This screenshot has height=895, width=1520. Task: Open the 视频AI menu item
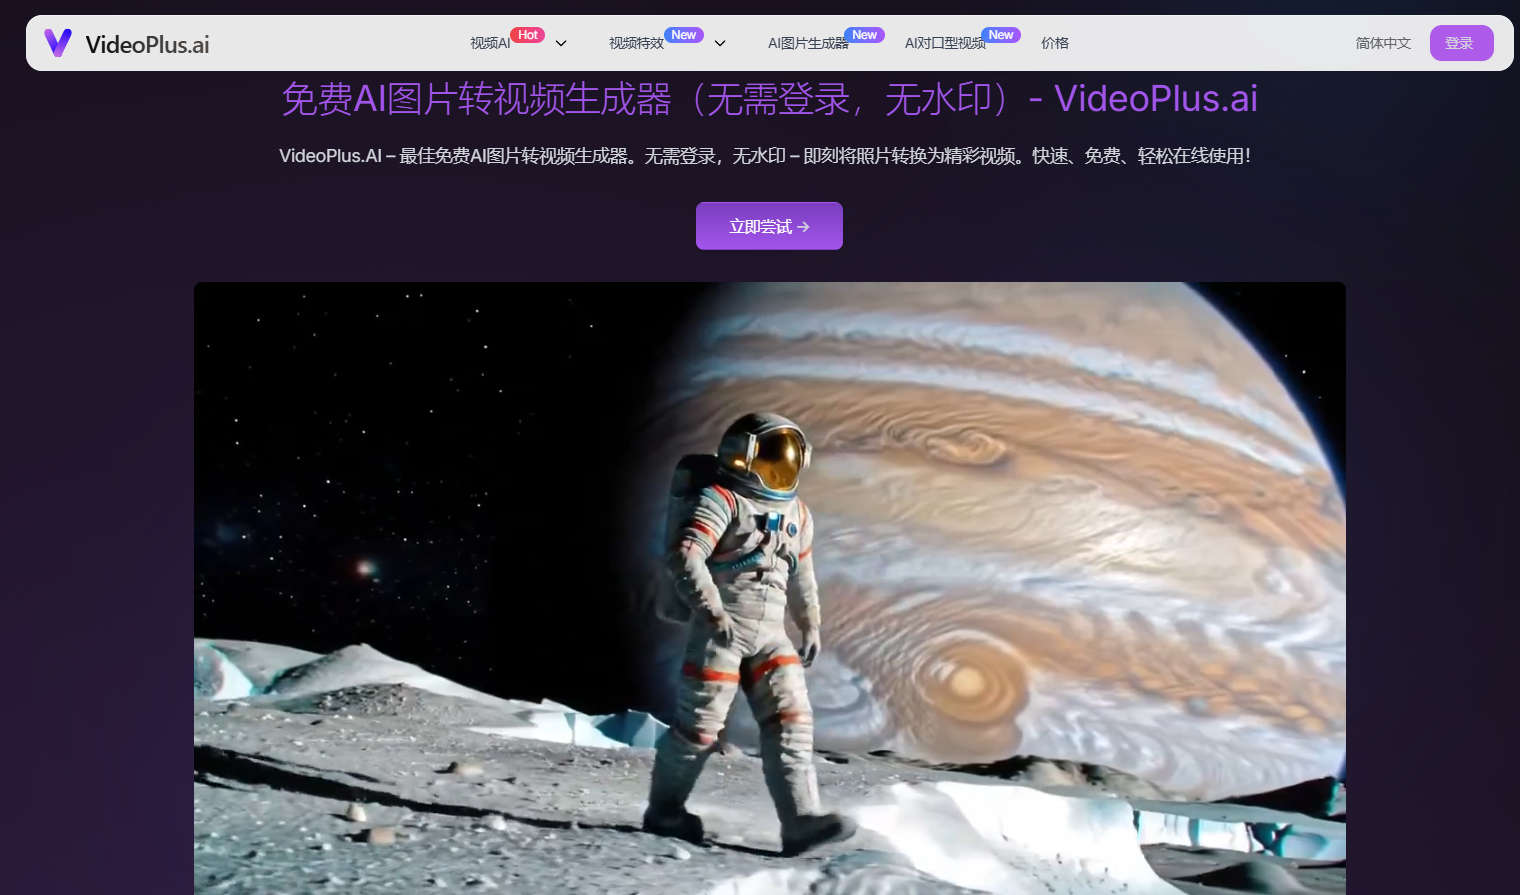coord(490,43)
